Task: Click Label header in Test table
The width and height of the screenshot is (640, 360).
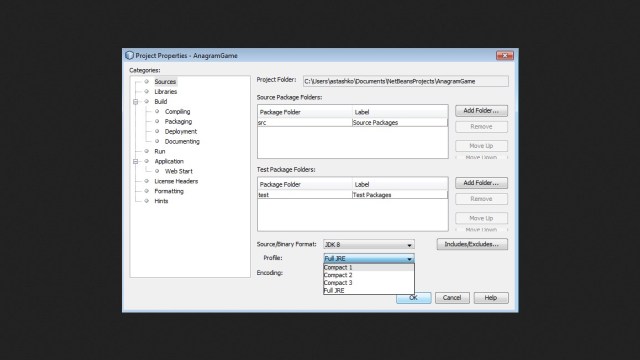Action: pyautogui.click(x=400, y=184)
